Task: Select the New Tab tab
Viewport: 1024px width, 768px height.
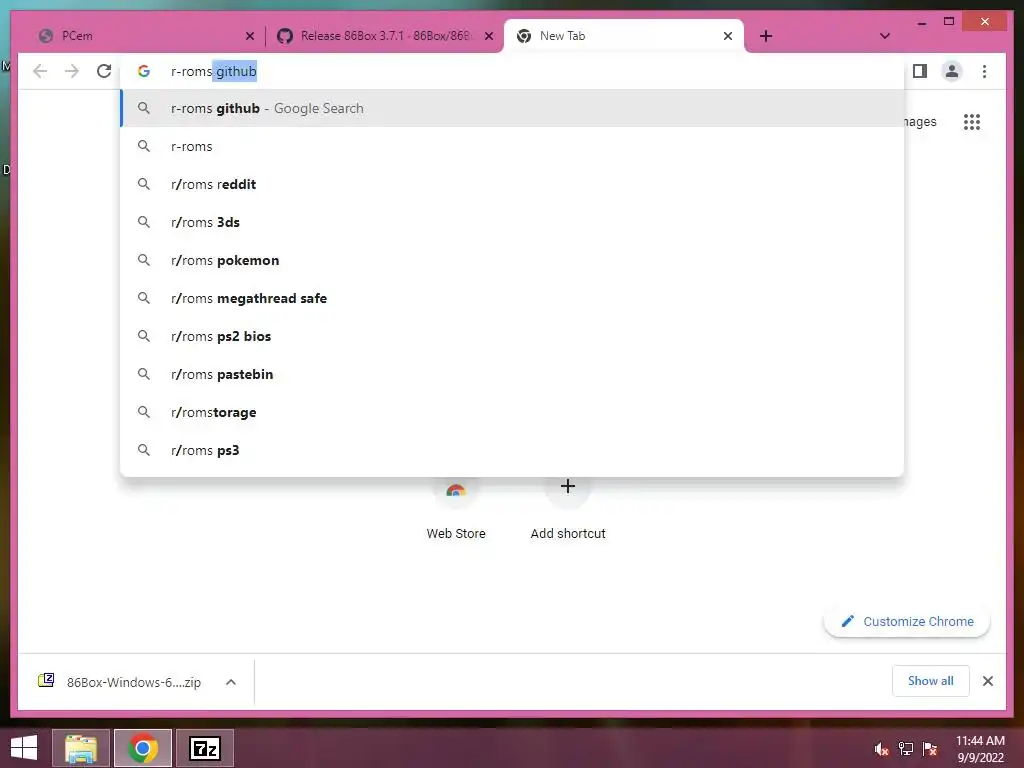Action: (624, 36)
